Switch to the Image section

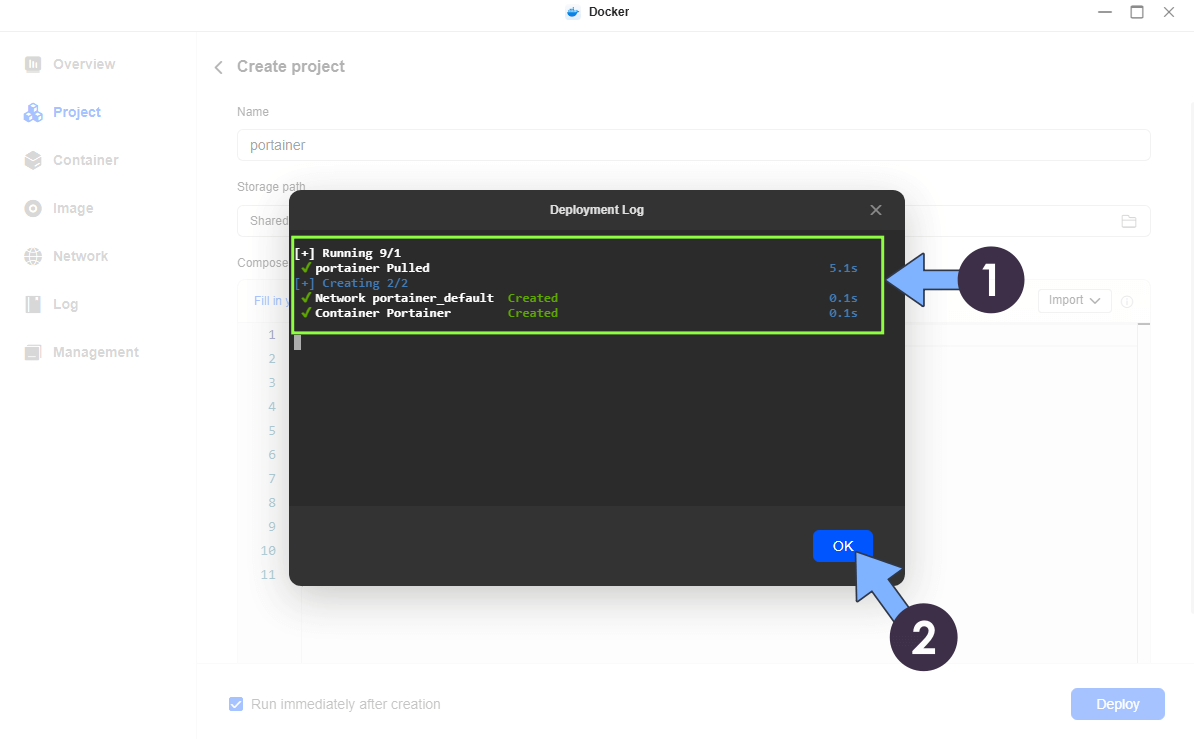71,208
